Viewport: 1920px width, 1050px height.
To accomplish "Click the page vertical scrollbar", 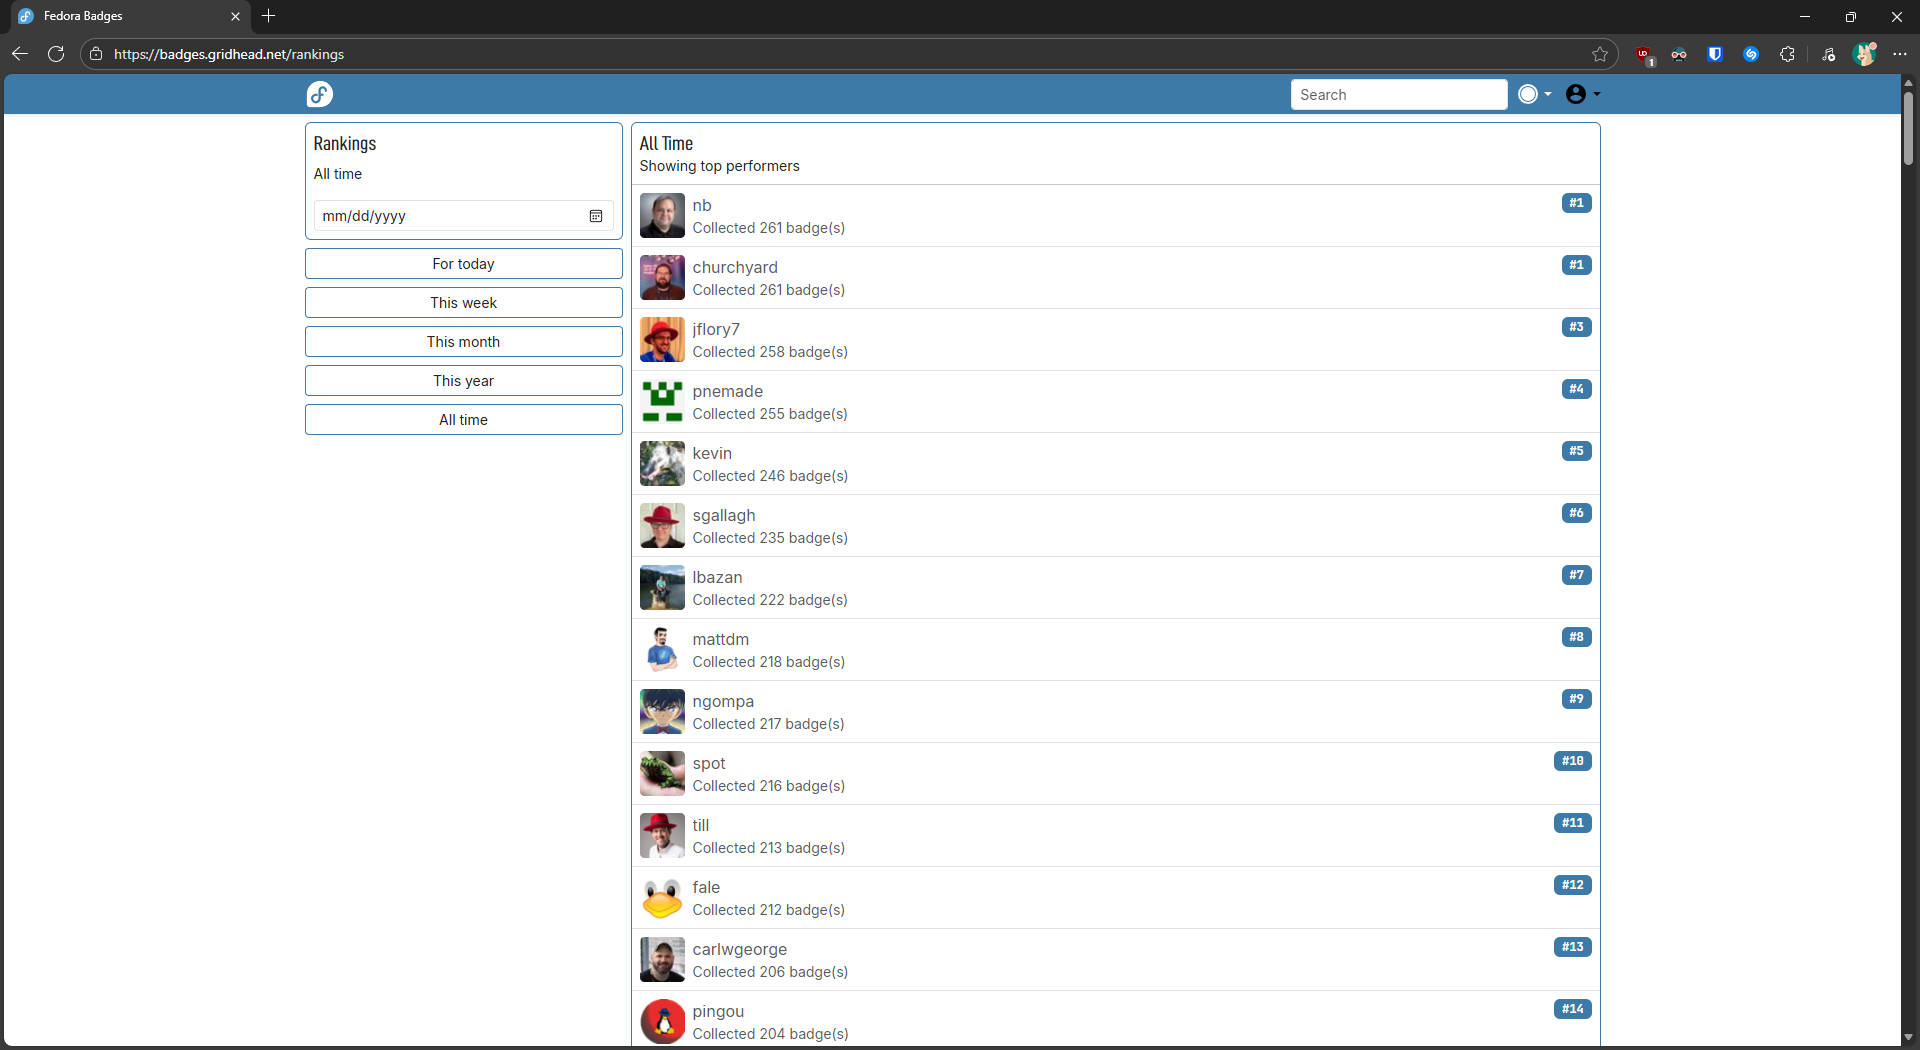I will click(1908, 130).
